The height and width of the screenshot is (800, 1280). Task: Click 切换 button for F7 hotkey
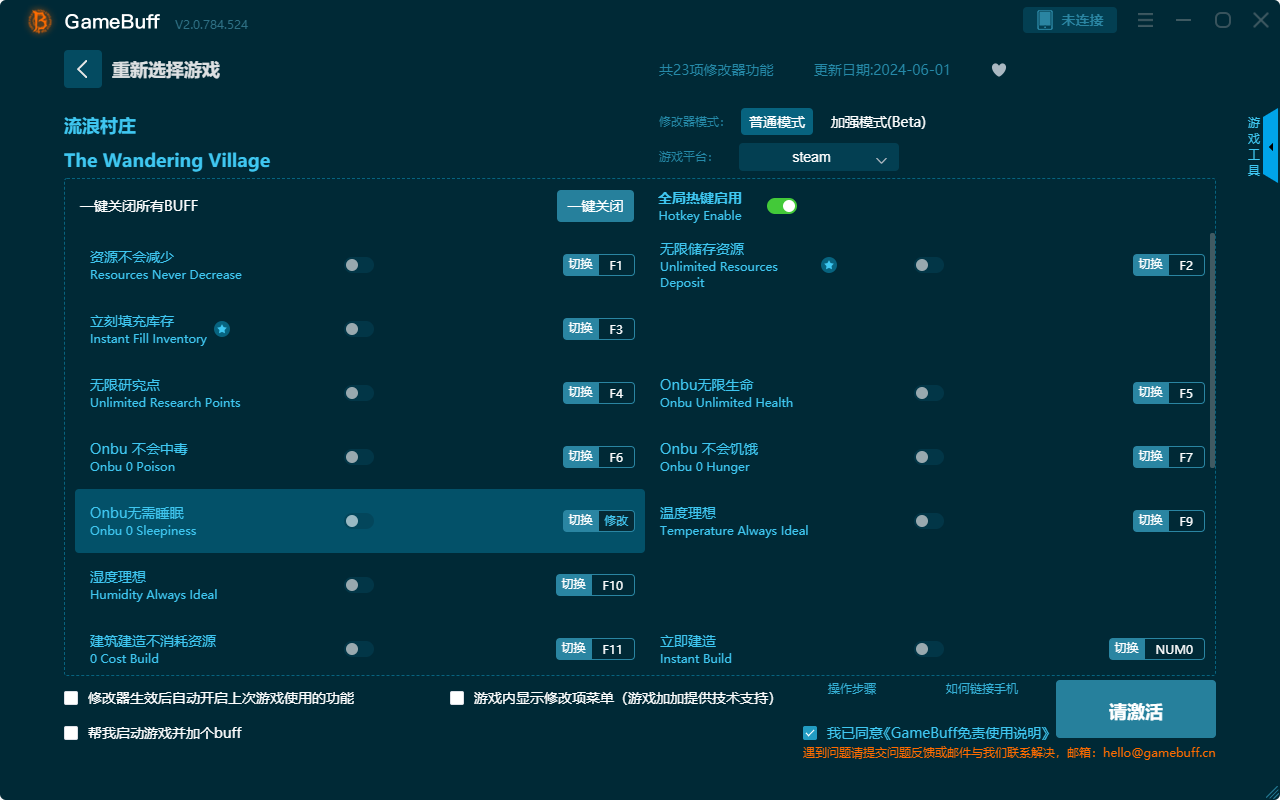click(x=1151, y=457)
